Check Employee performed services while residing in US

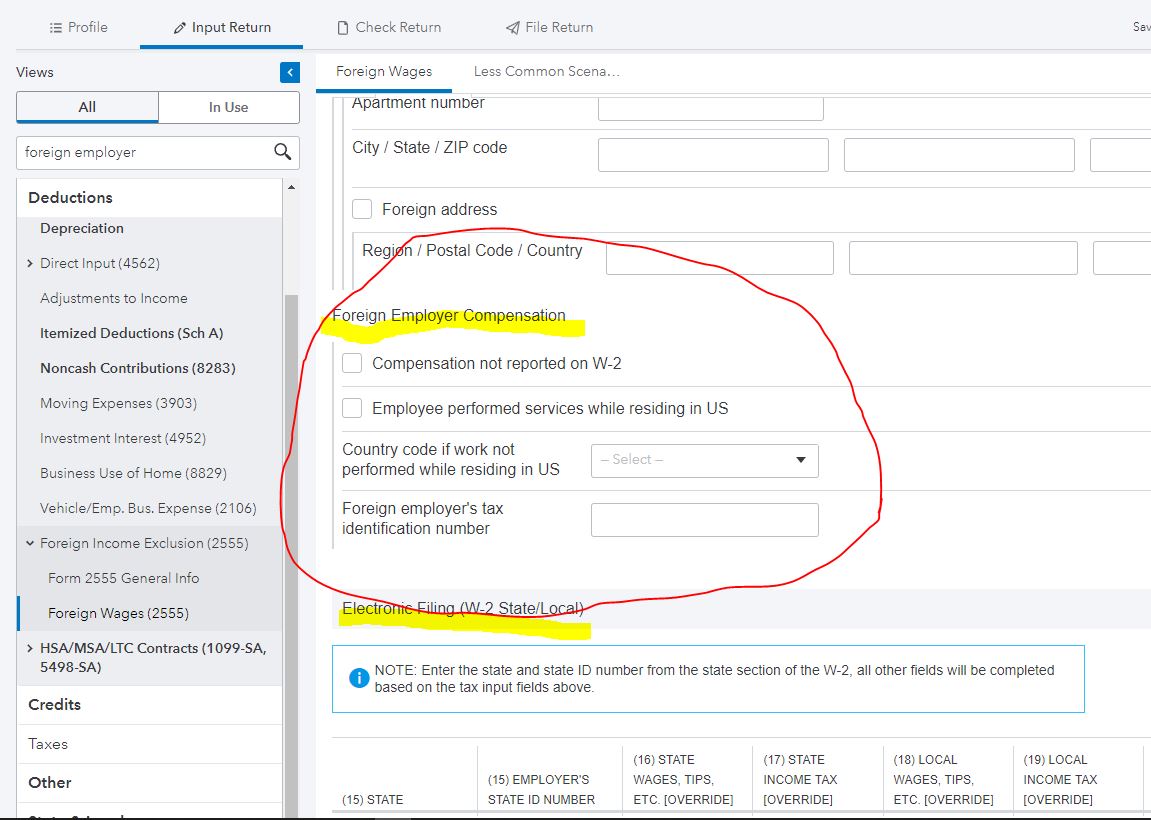click(352, 408)
